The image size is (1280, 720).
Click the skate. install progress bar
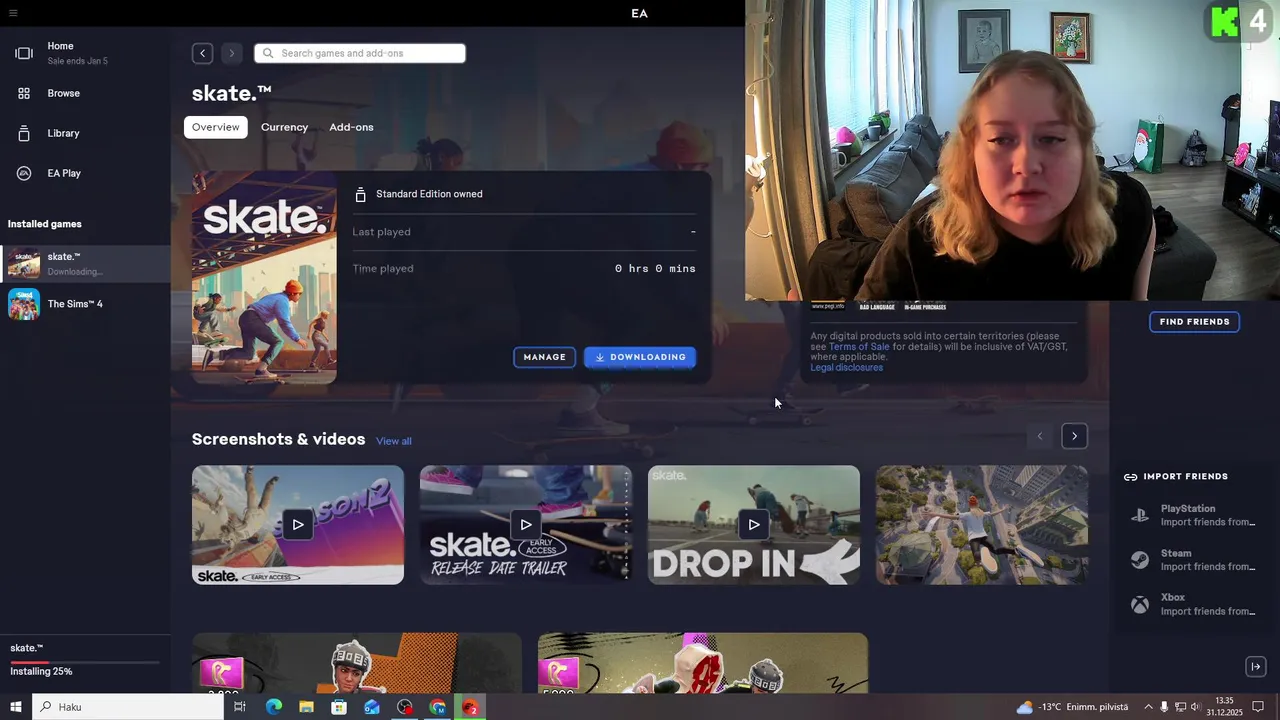pos(85,662)
